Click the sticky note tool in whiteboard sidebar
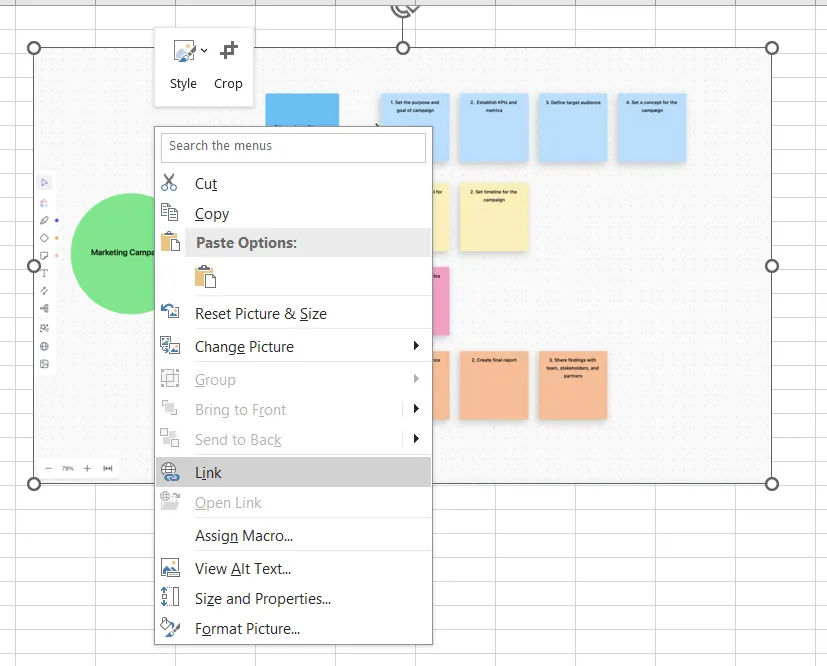Viewport: 827px width, 666px height. click(44, 256)
